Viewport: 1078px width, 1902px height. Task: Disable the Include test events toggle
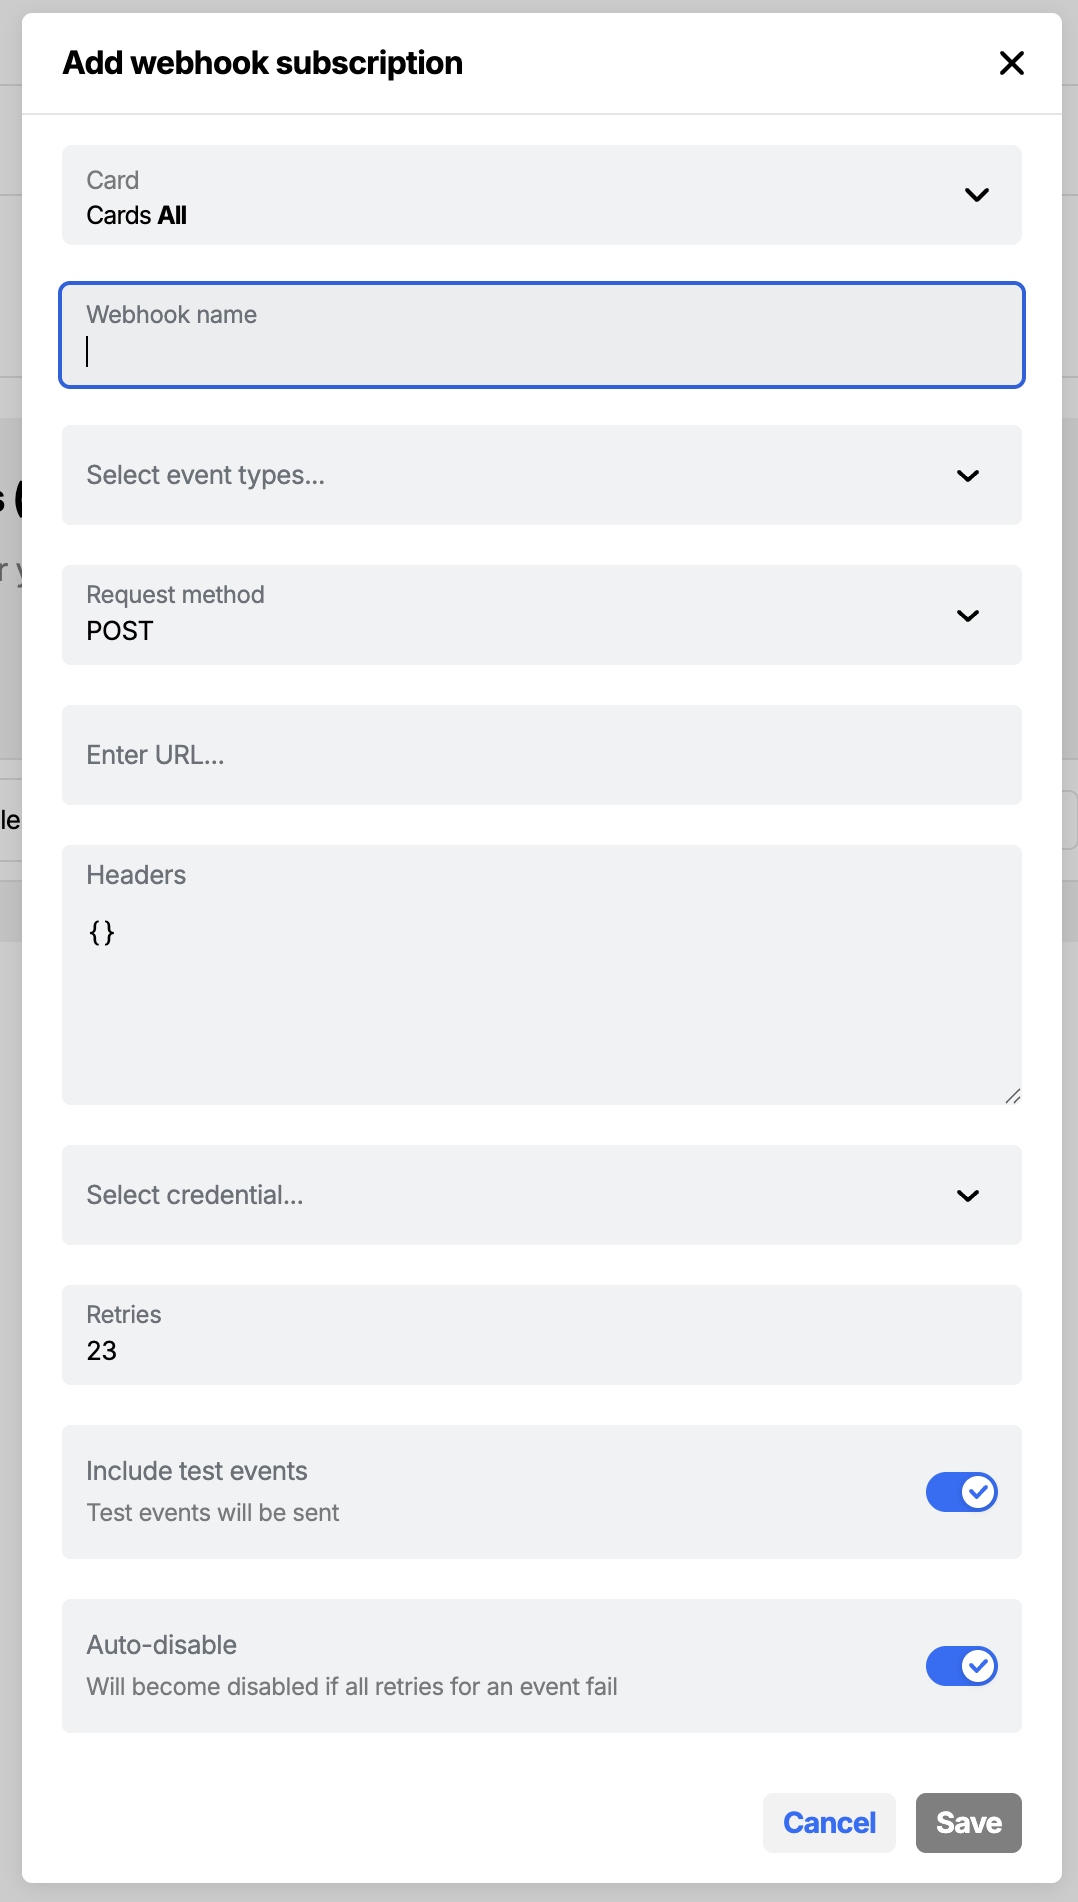pos(961,1492)
